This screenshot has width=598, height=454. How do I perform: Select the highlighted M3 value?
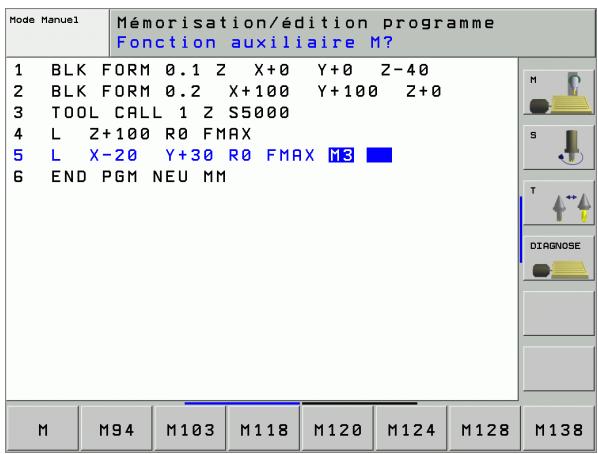(x=341, y=155)
